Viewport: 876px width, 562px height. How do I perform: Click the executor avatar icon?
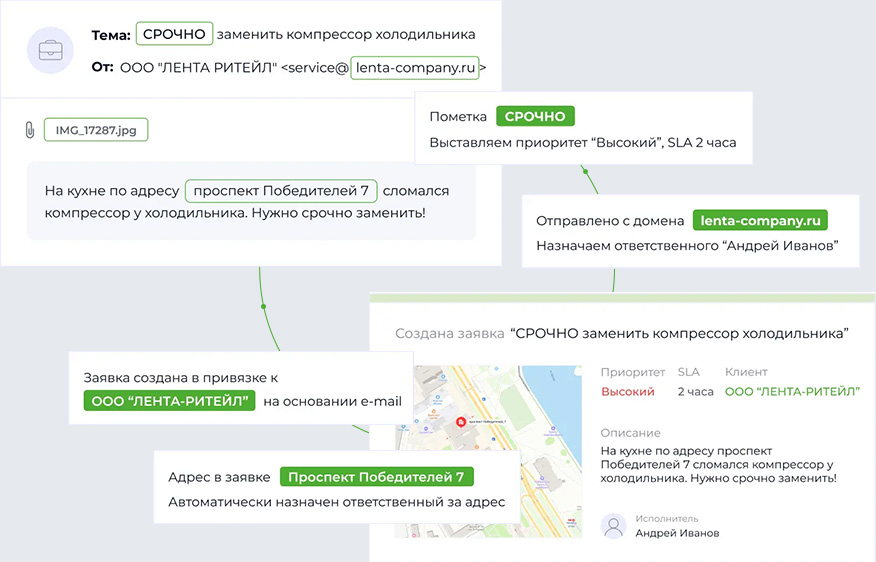613,526
